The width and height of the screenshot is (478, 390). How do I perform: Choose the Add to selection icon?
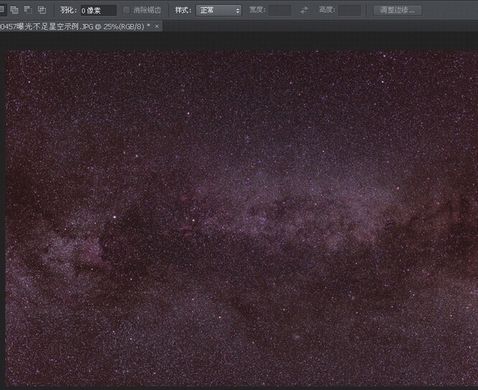(x=14, y=10)
